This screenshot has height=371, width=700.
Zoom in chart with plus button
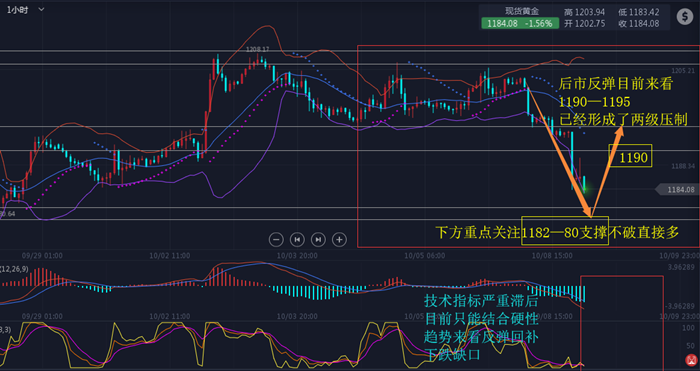pos(339,240)
